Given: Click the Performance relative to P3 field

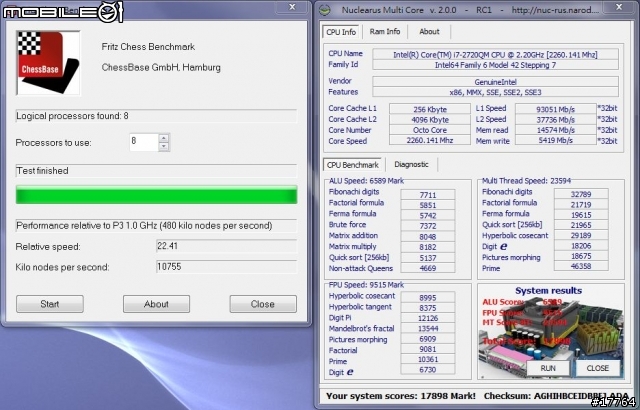Looking at the screenshot, I should 156,226.
